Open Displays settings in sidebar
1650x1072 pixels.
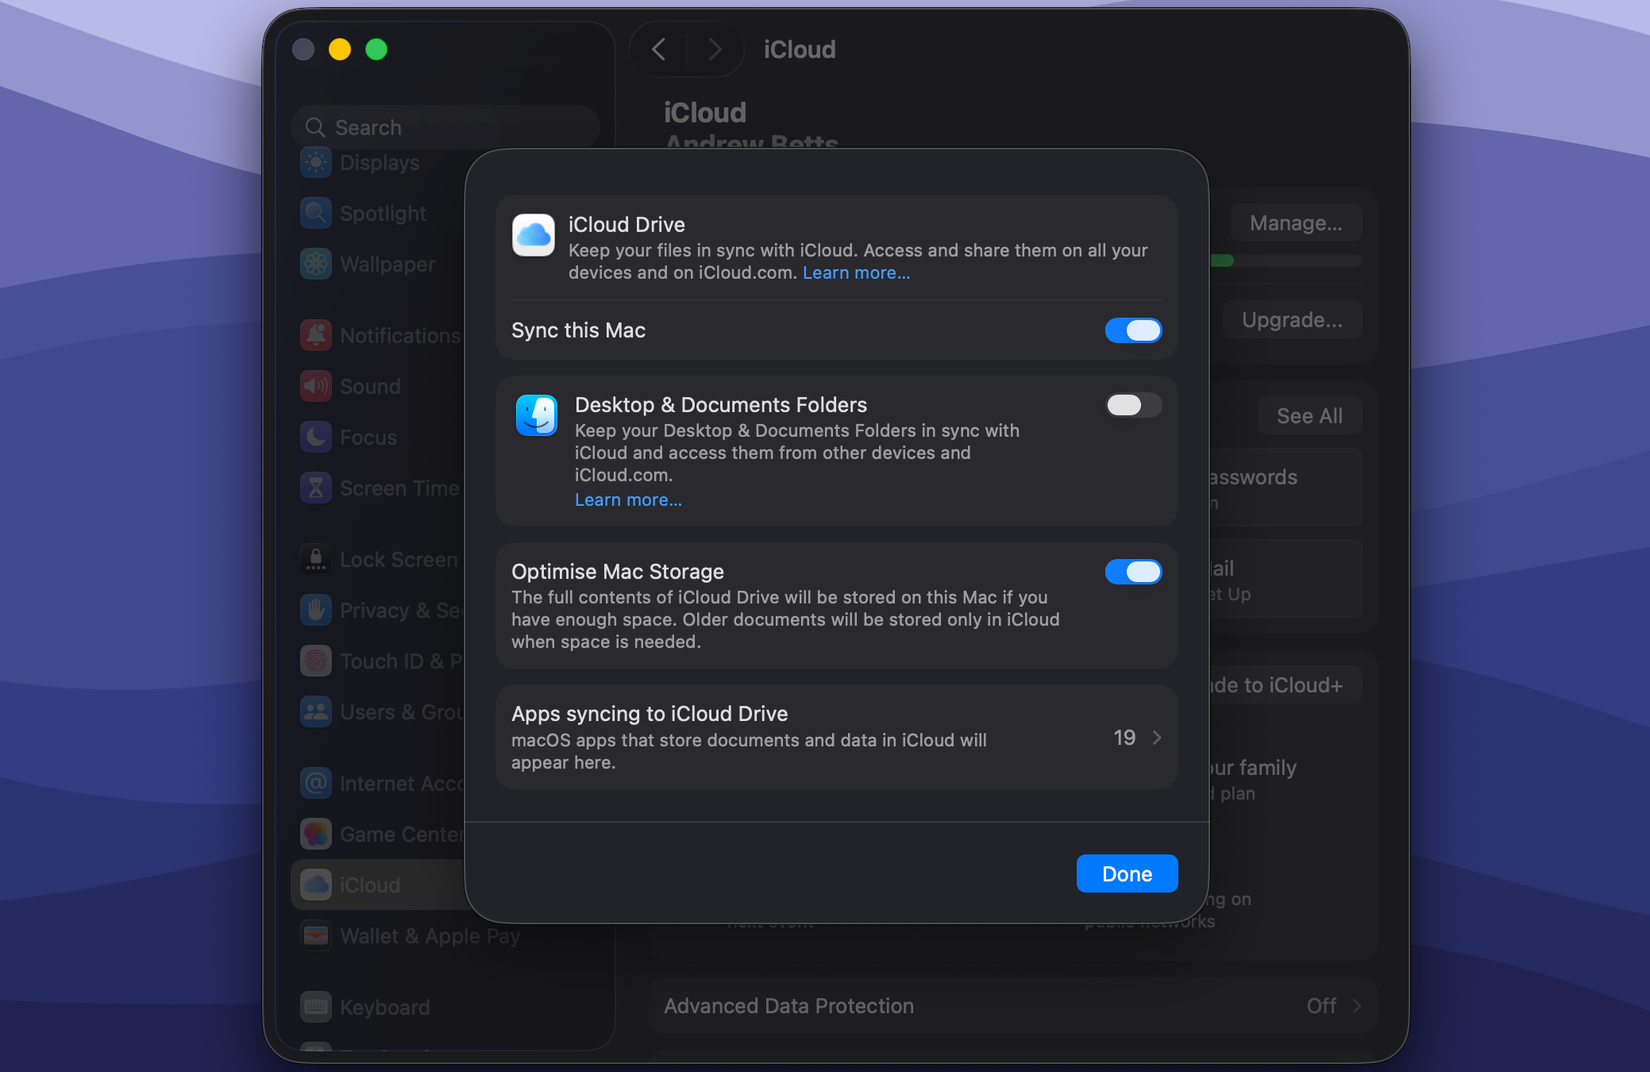[x=380, y=162]
